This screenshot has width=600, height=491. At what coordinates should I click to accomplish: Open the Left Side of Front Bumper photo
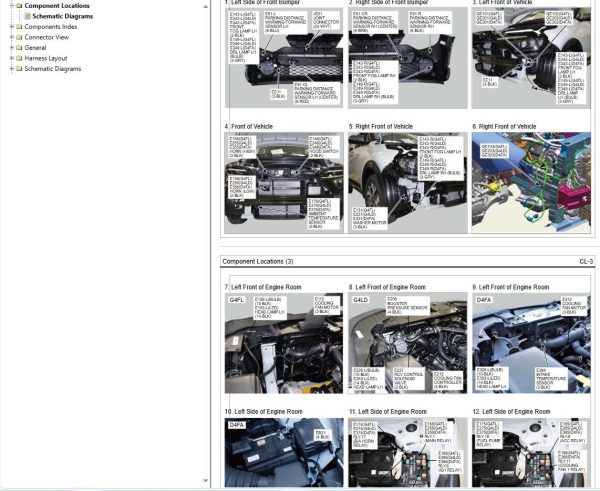click(x=284, y=58)
